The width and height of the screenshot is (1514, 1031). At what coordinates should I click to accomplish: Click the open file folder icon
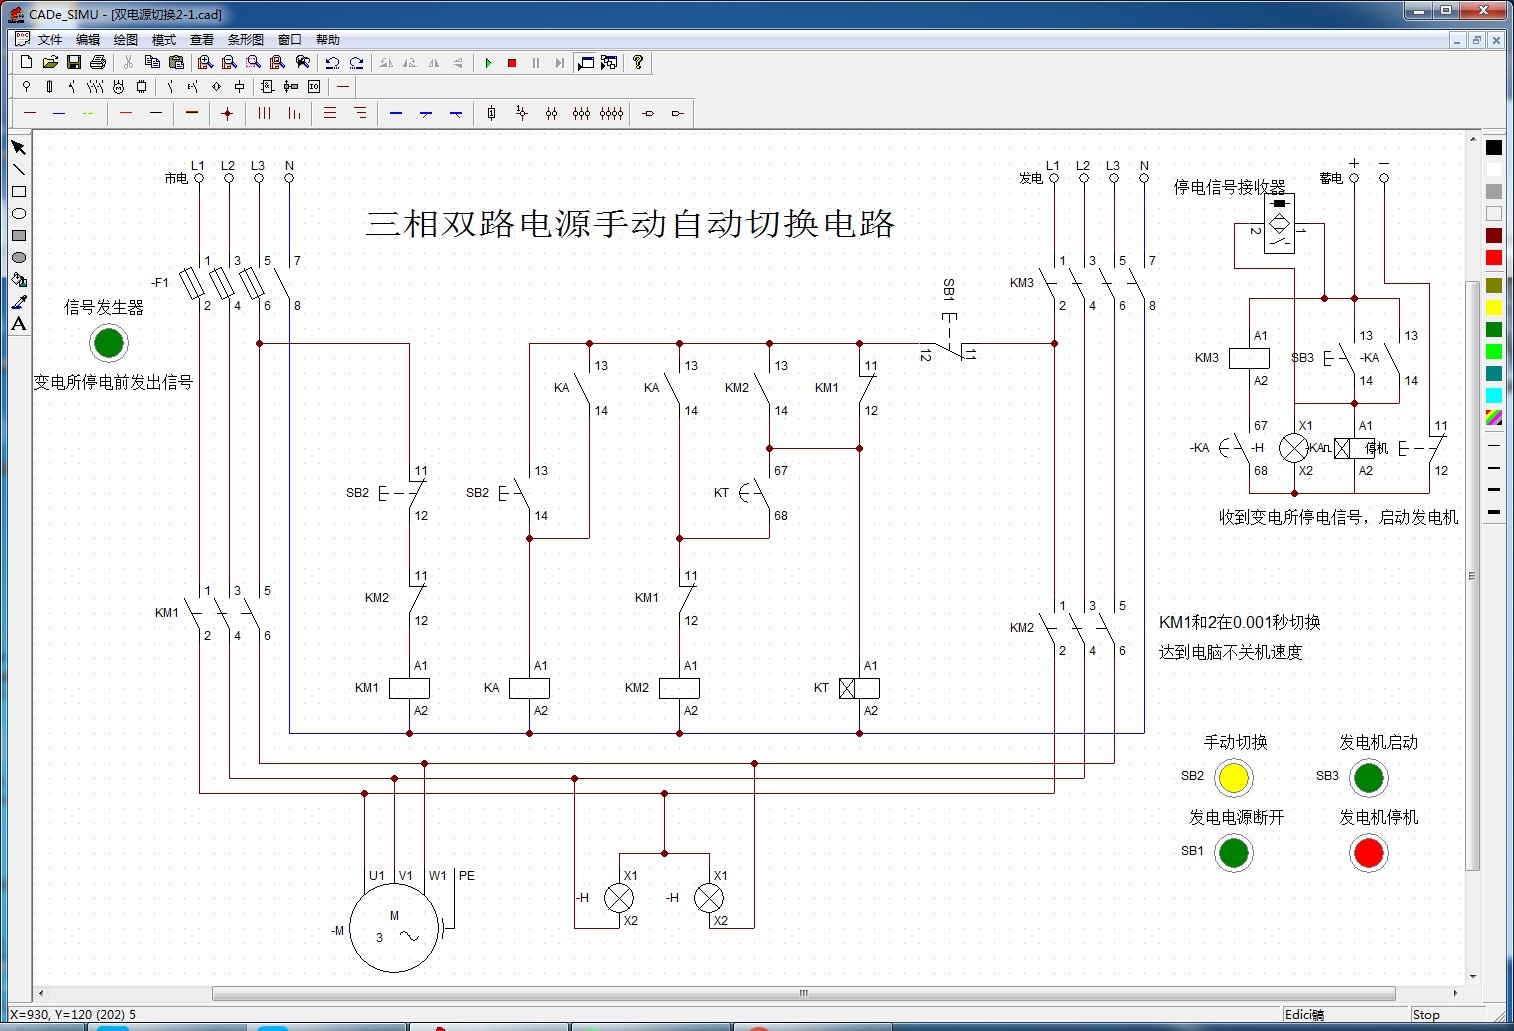[x=50, y=62]
